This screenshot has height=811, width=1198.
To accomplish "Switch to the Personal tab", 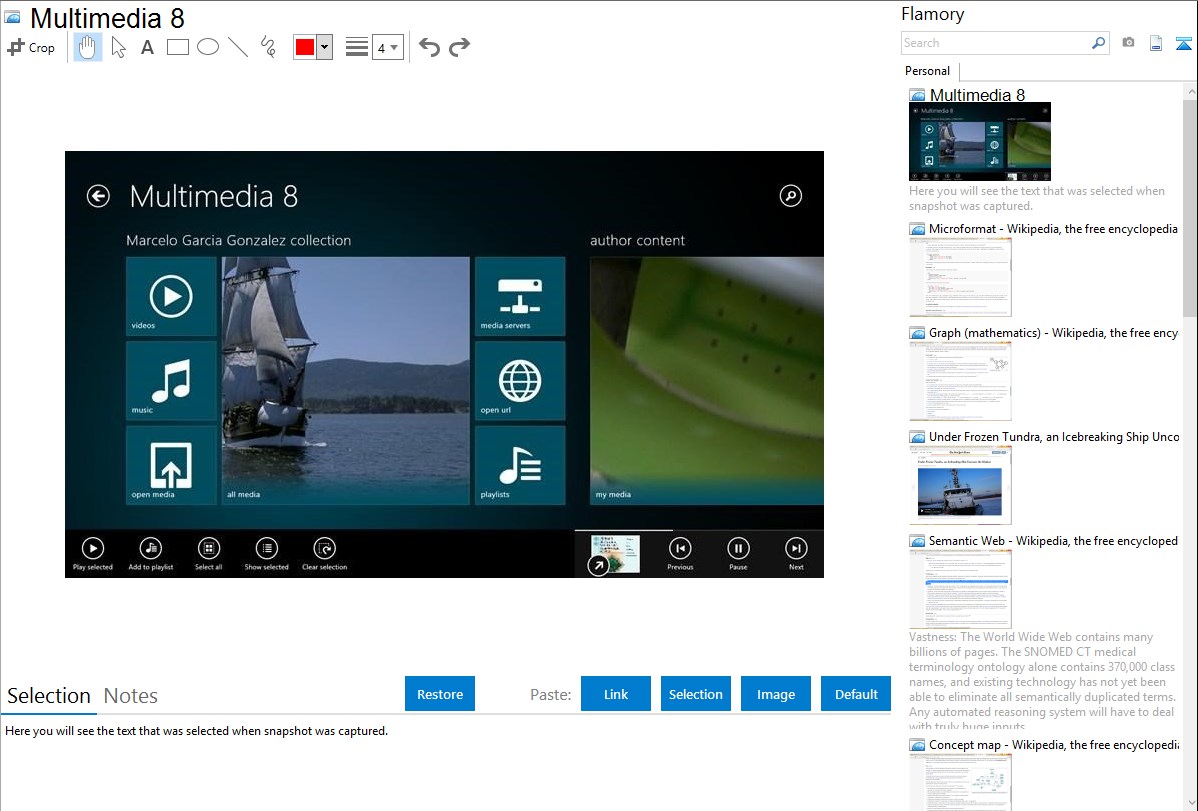I will (x=928, y=71).
